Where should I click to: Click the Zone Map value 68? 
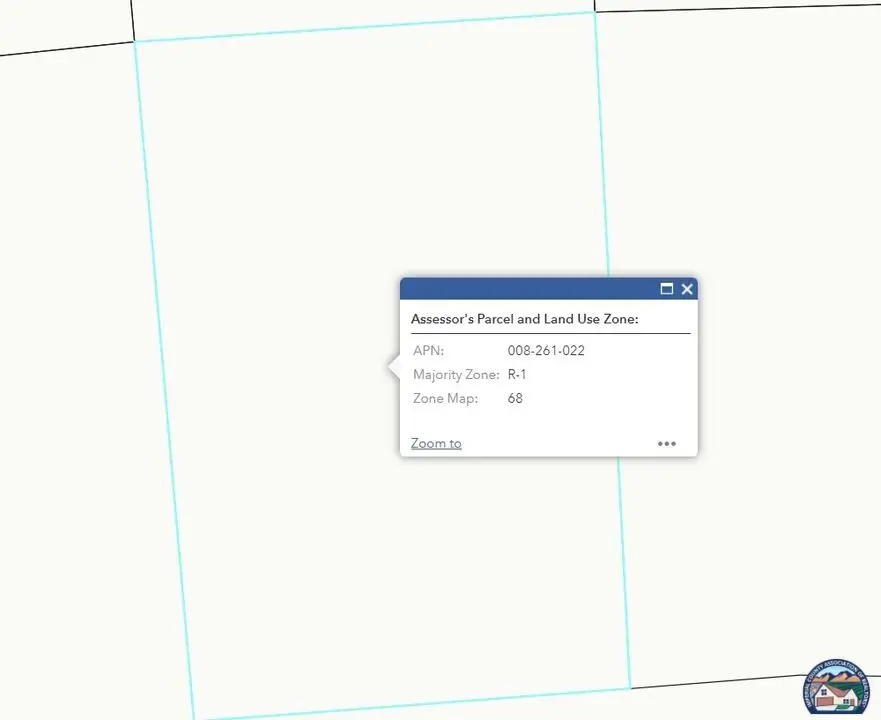515,399
